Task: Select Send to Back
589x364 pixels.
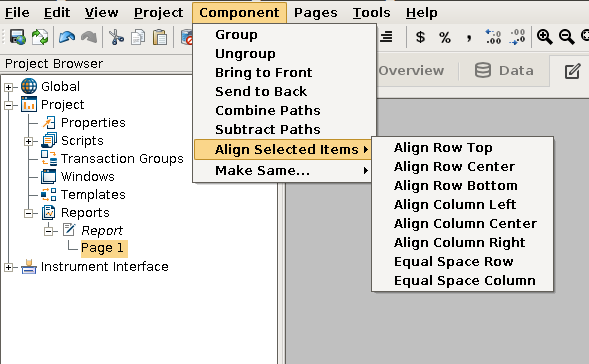Action: 284,92
